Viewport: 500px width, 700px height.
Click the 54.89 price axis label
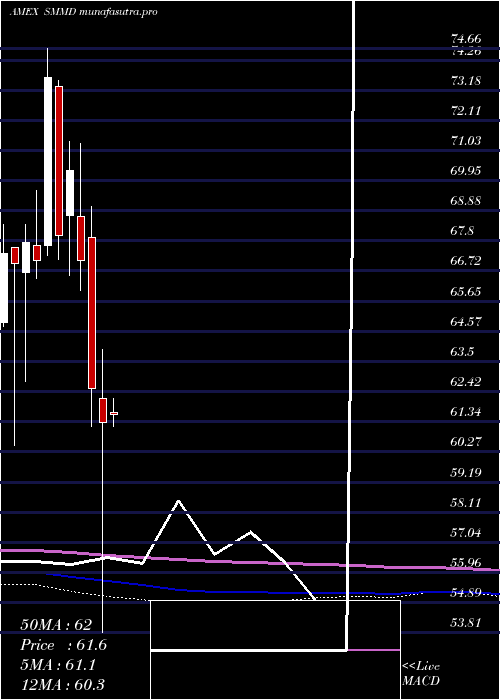(x=467, y=592)
